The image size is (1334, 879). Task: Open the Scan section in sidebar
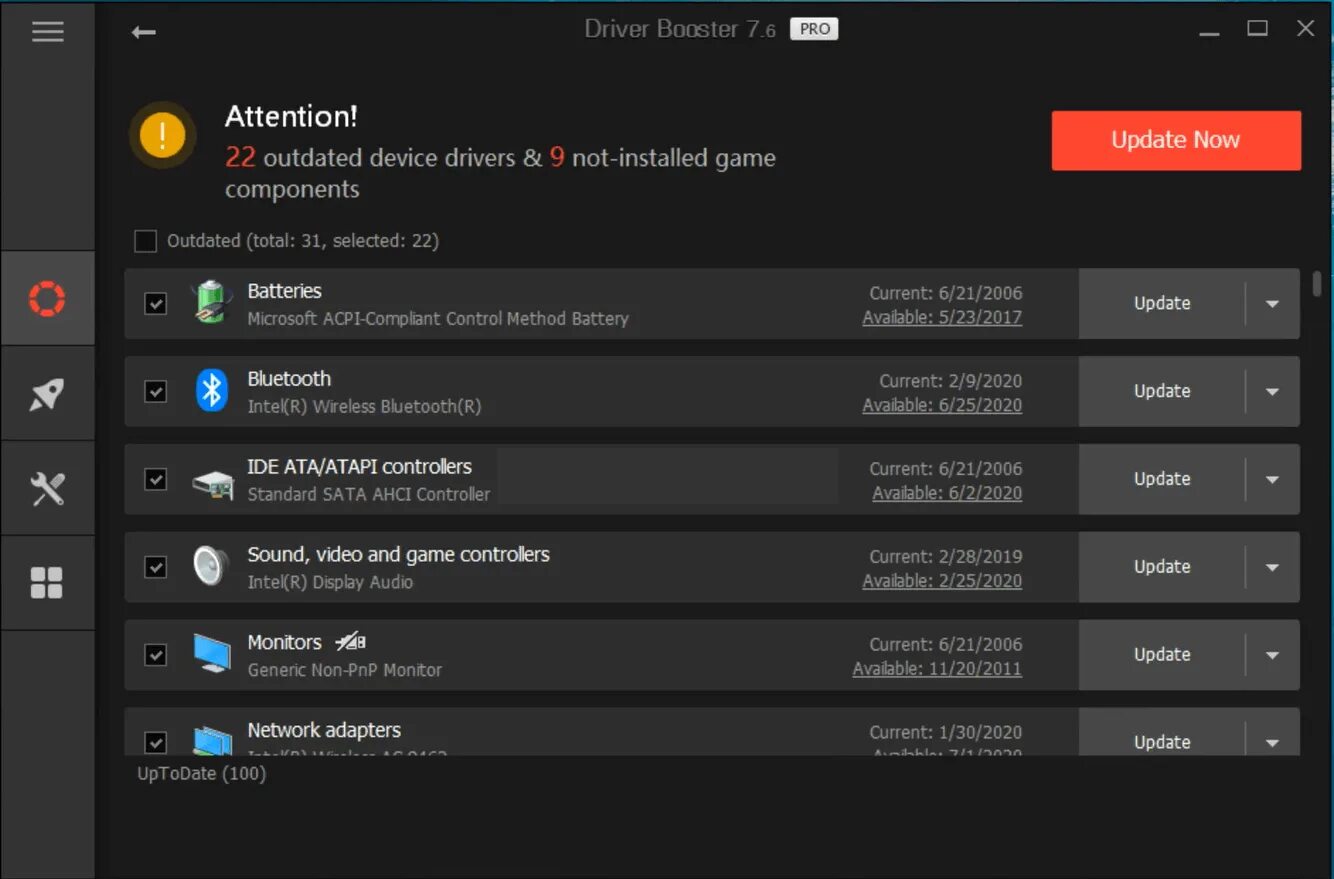pyautogui.click(x=47, y=298)
